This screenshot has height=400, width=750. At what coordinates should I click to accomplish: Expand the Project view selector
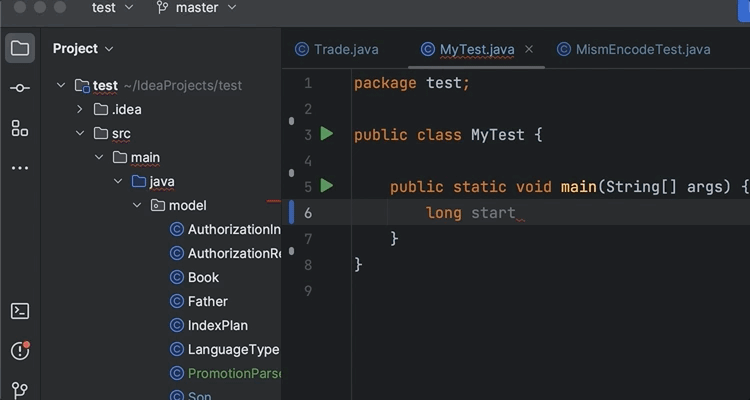tap(83, 48)
